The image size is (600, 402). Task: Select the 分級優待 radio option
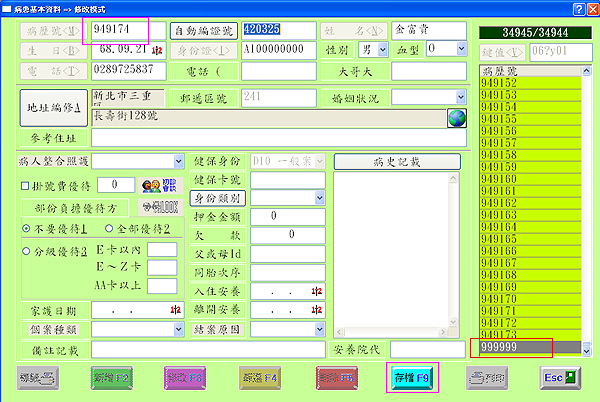point(26,251)
